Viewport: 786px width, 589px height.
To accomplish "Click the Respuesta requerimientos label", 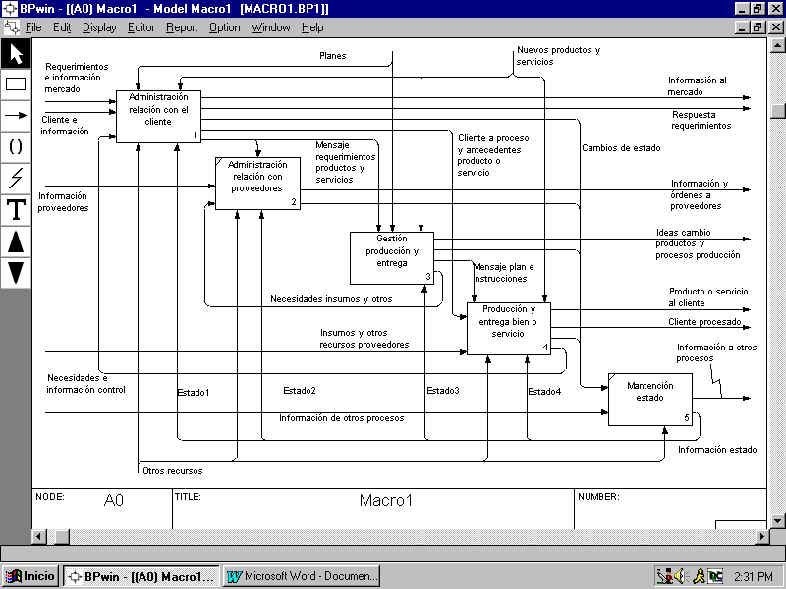I will point(701,120).
